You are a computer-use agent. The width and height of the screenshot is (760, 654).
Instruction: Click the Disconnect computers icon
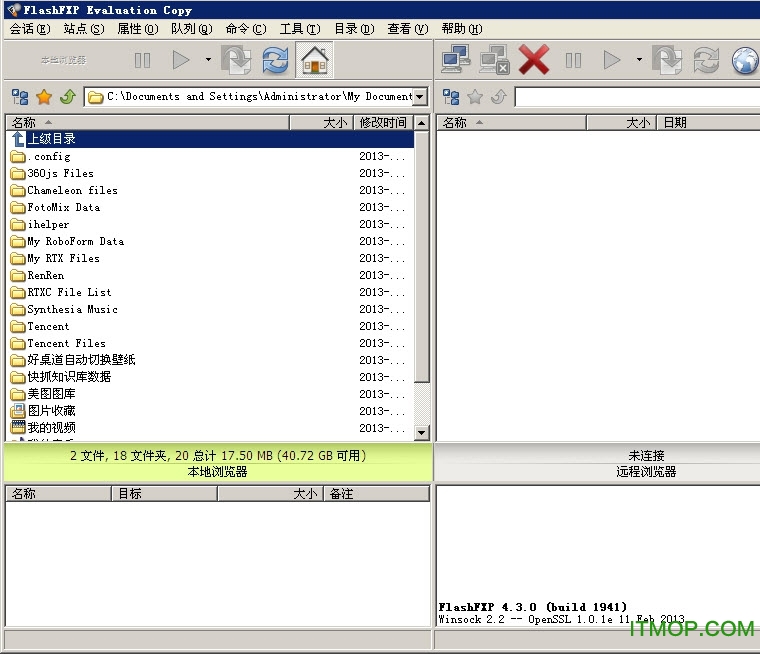coord(494,60)
